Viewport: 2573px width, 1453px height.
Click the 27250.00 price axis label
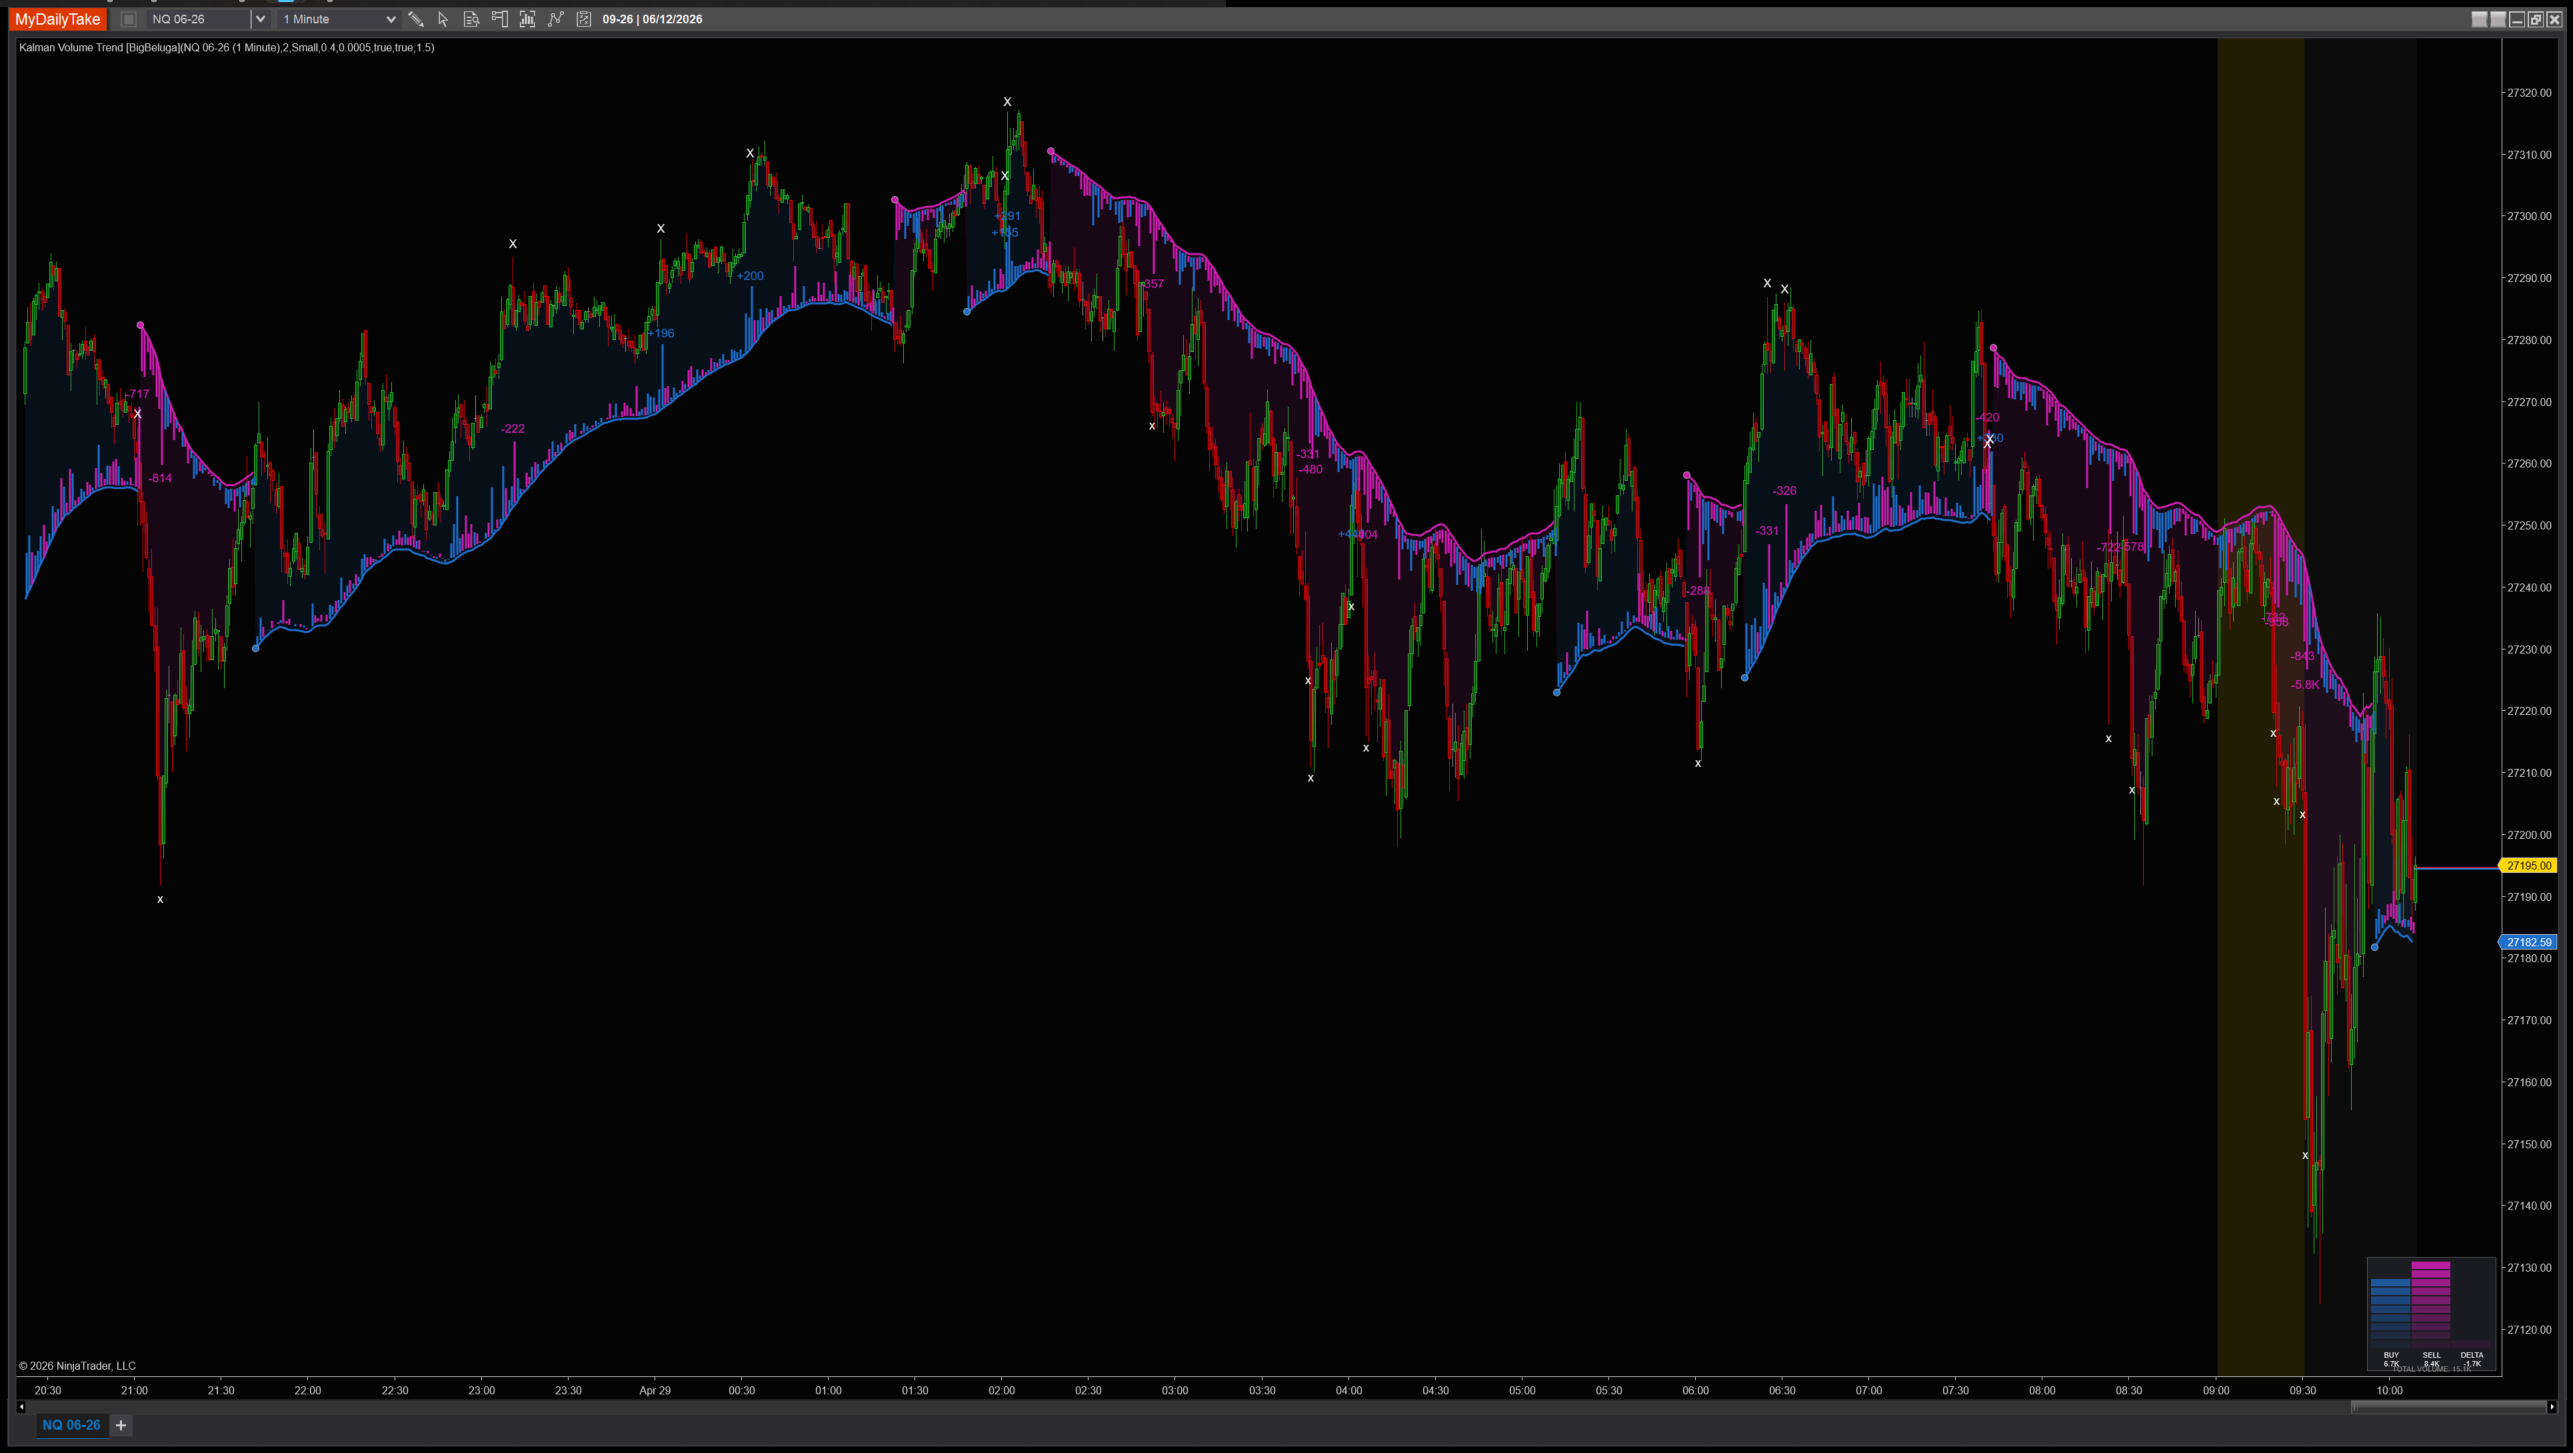2528,525
